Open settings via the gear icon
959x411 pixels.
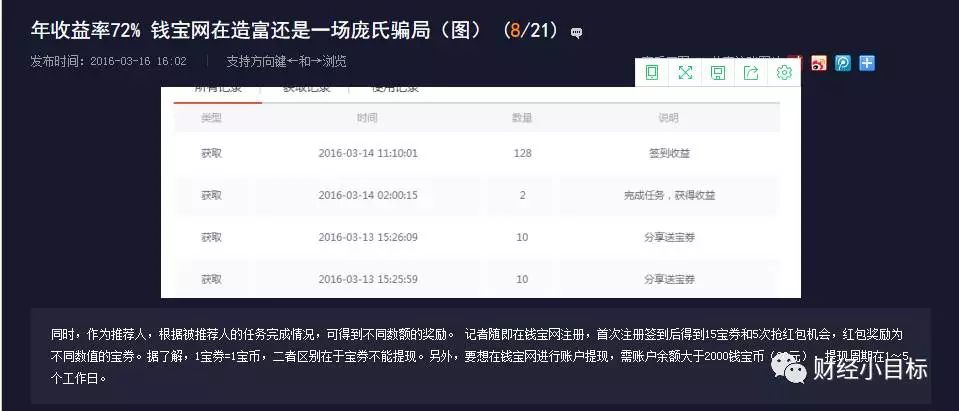[784, 73]
